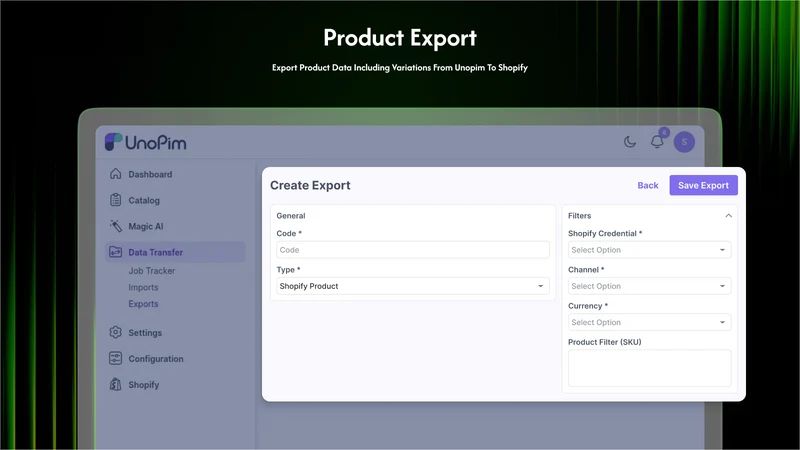Open the Shopify Credential dropdown

[x=649, y=250]
